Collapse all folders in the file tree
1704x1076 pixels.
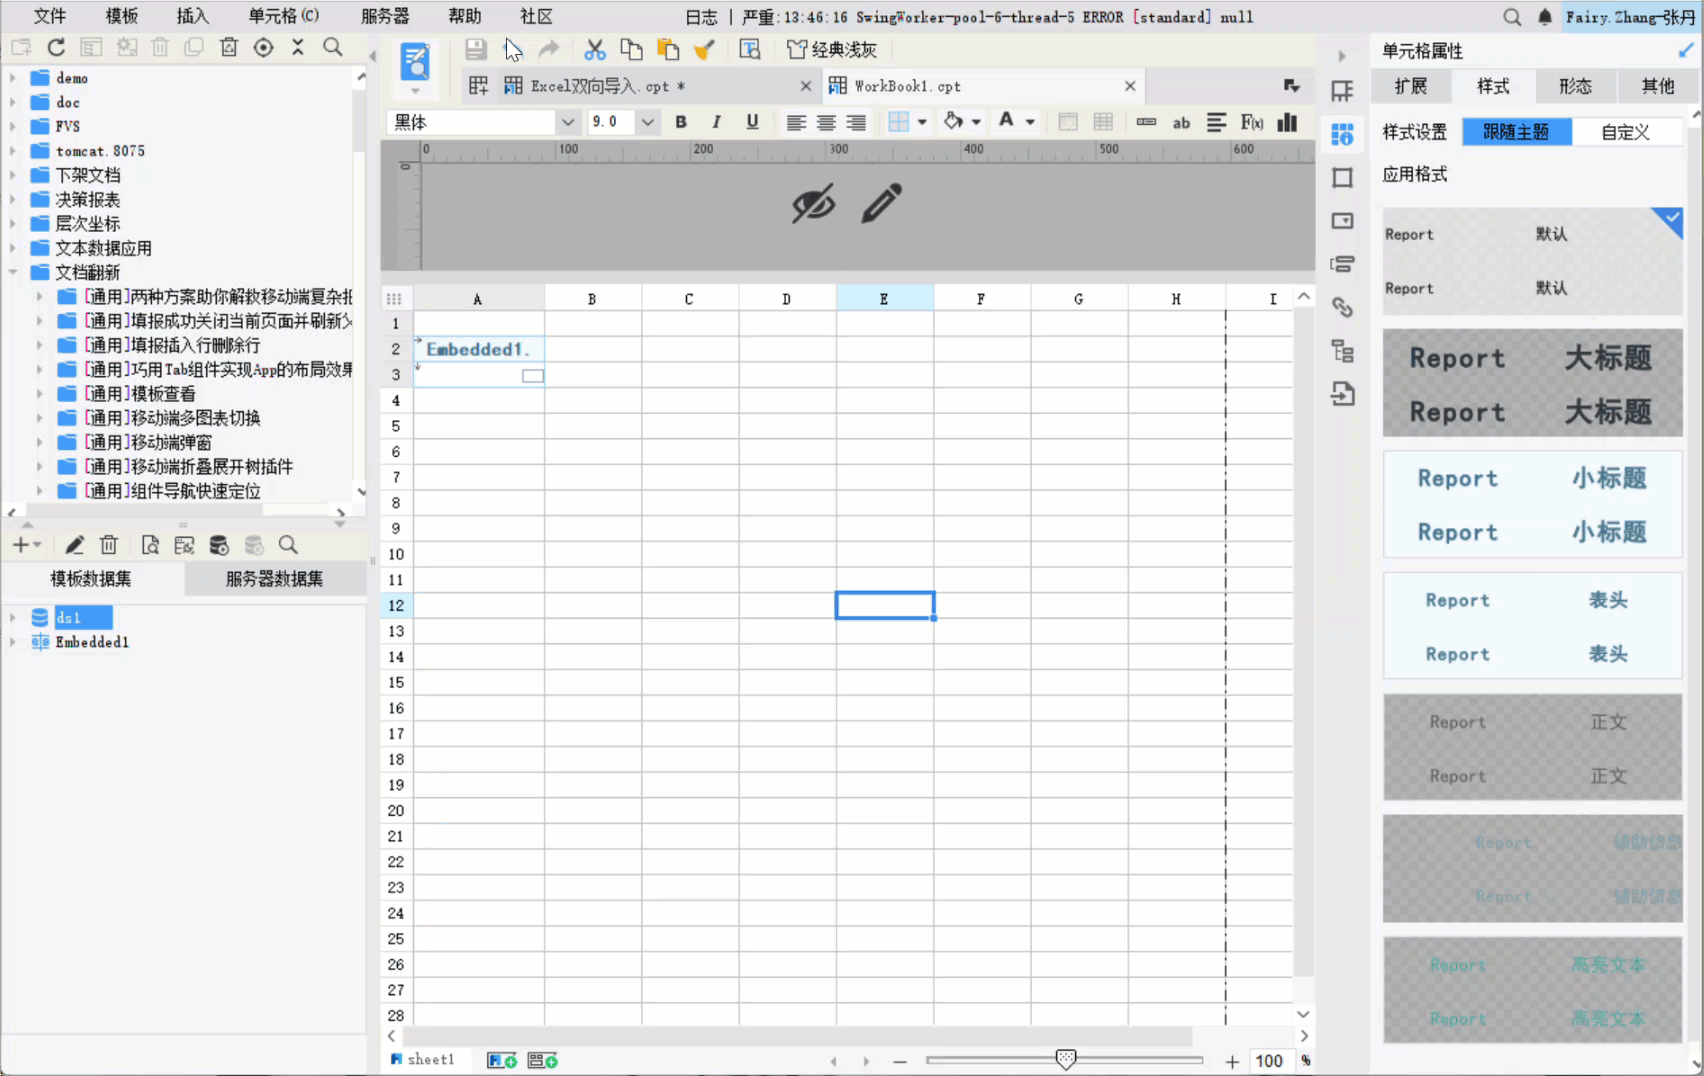(x=297, y=47)
